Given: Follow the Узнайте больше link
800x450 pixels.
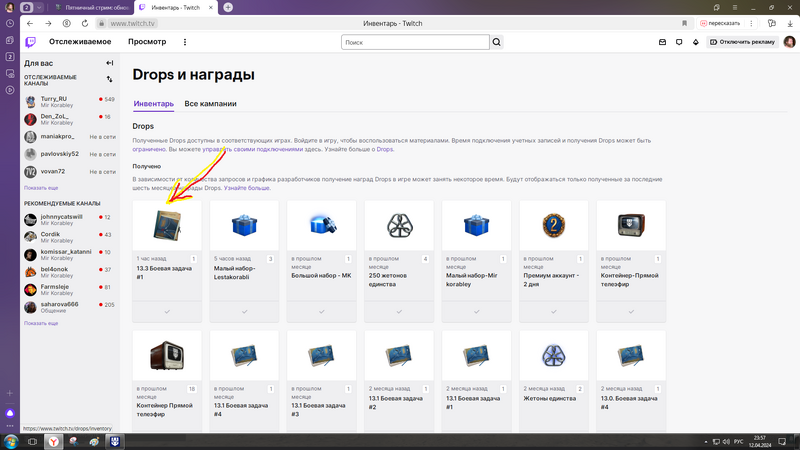Looking at the screenshot, I should coord(246,188).
